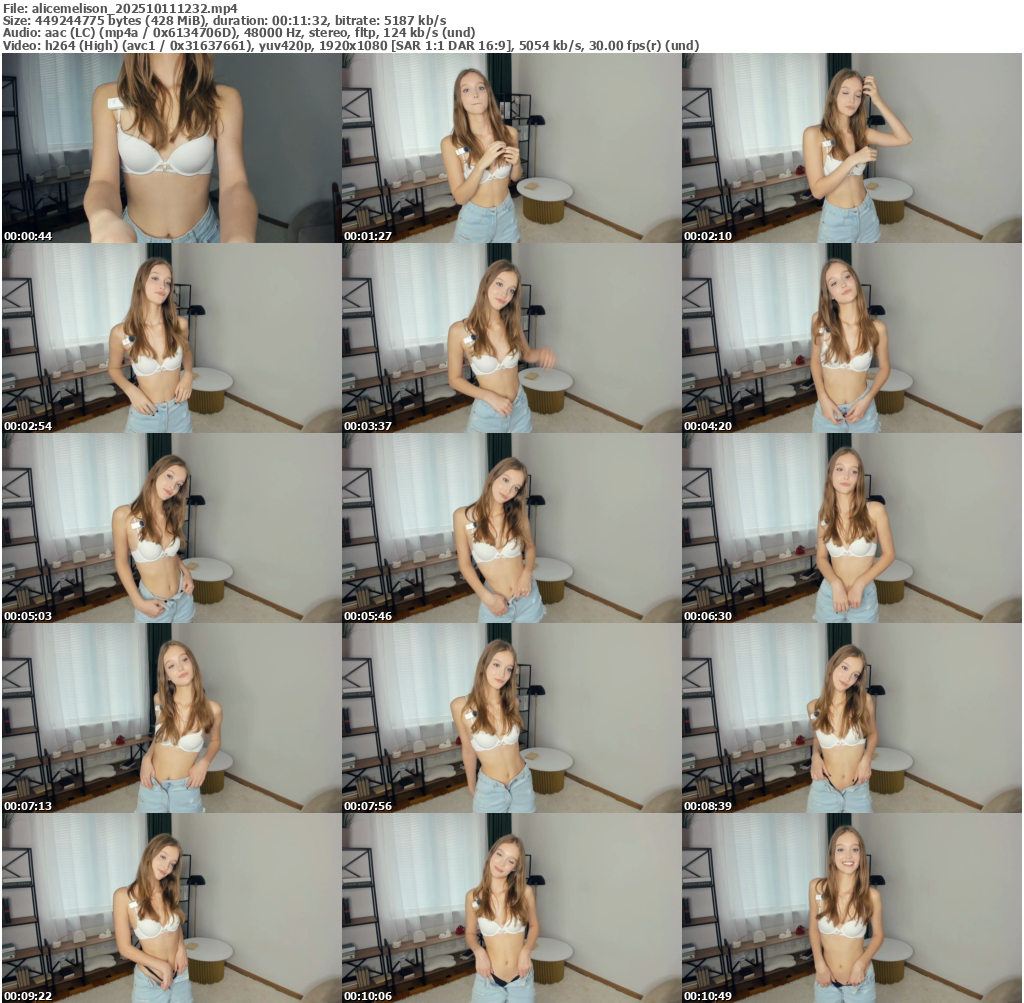Click the frame timestamped 00:07:56
Viewport: 1024px width, 1003px height.
(511, 718)
